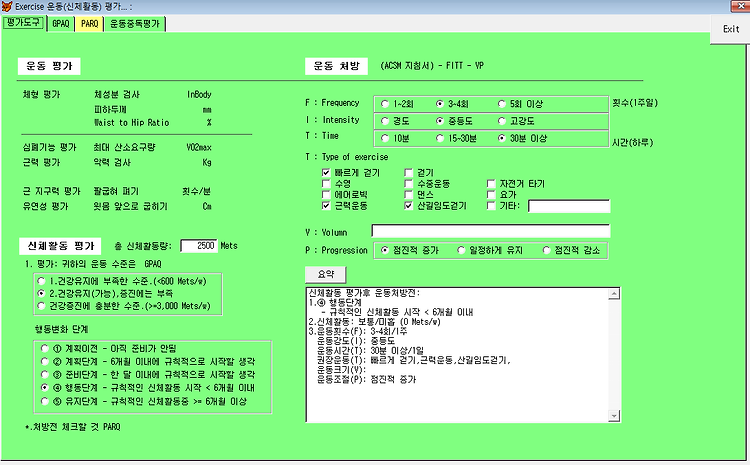Click the 팔굽혀 펴기 text
The height and width of the screenshot is (465, 750).
[116, 191]
